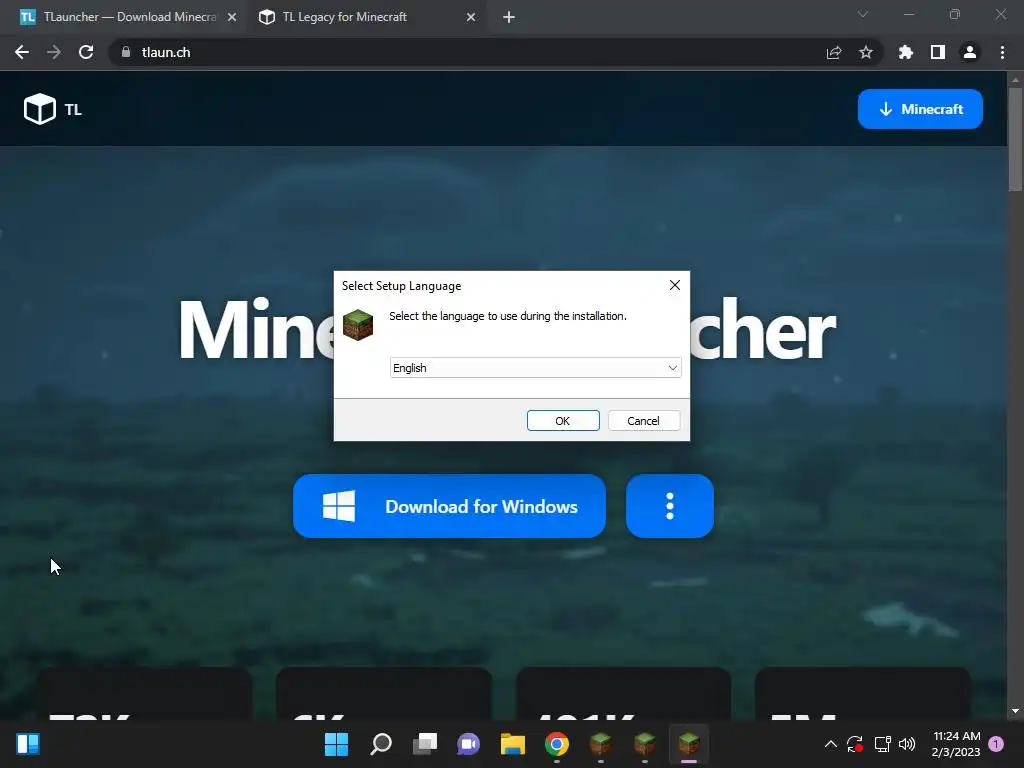Open the browser extensions puzzle icon

tap(906, 52)
